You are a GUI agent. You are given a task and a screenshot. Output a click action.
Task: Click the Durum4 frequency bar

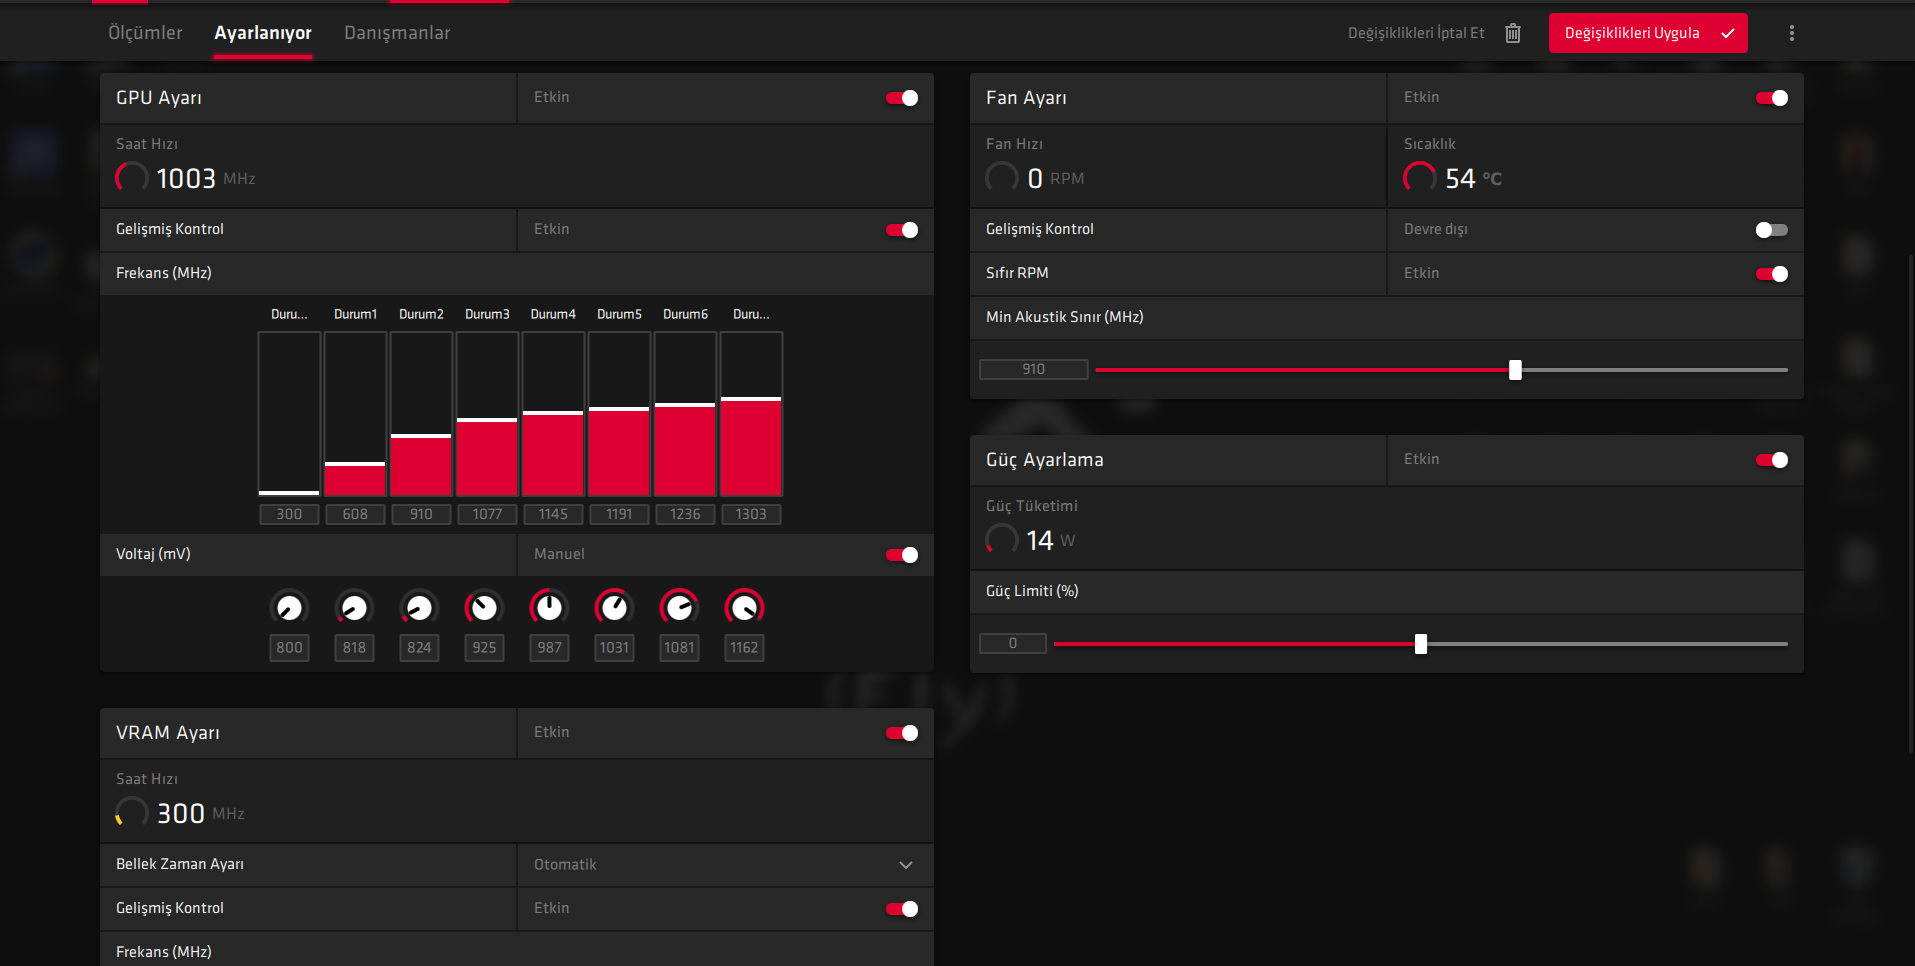[x=553, y=414]
